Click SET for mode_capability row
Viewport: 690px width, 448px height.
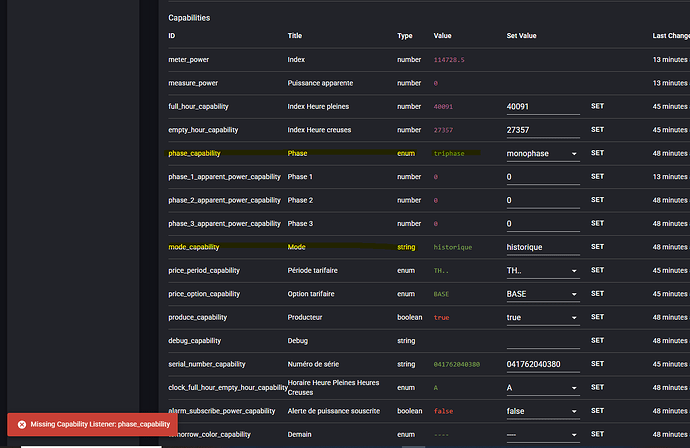coord(597,246)
